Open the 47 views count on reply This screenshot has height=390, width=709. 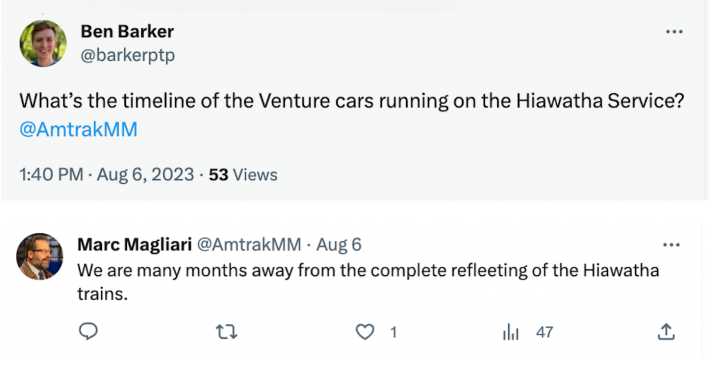(544, 332)
